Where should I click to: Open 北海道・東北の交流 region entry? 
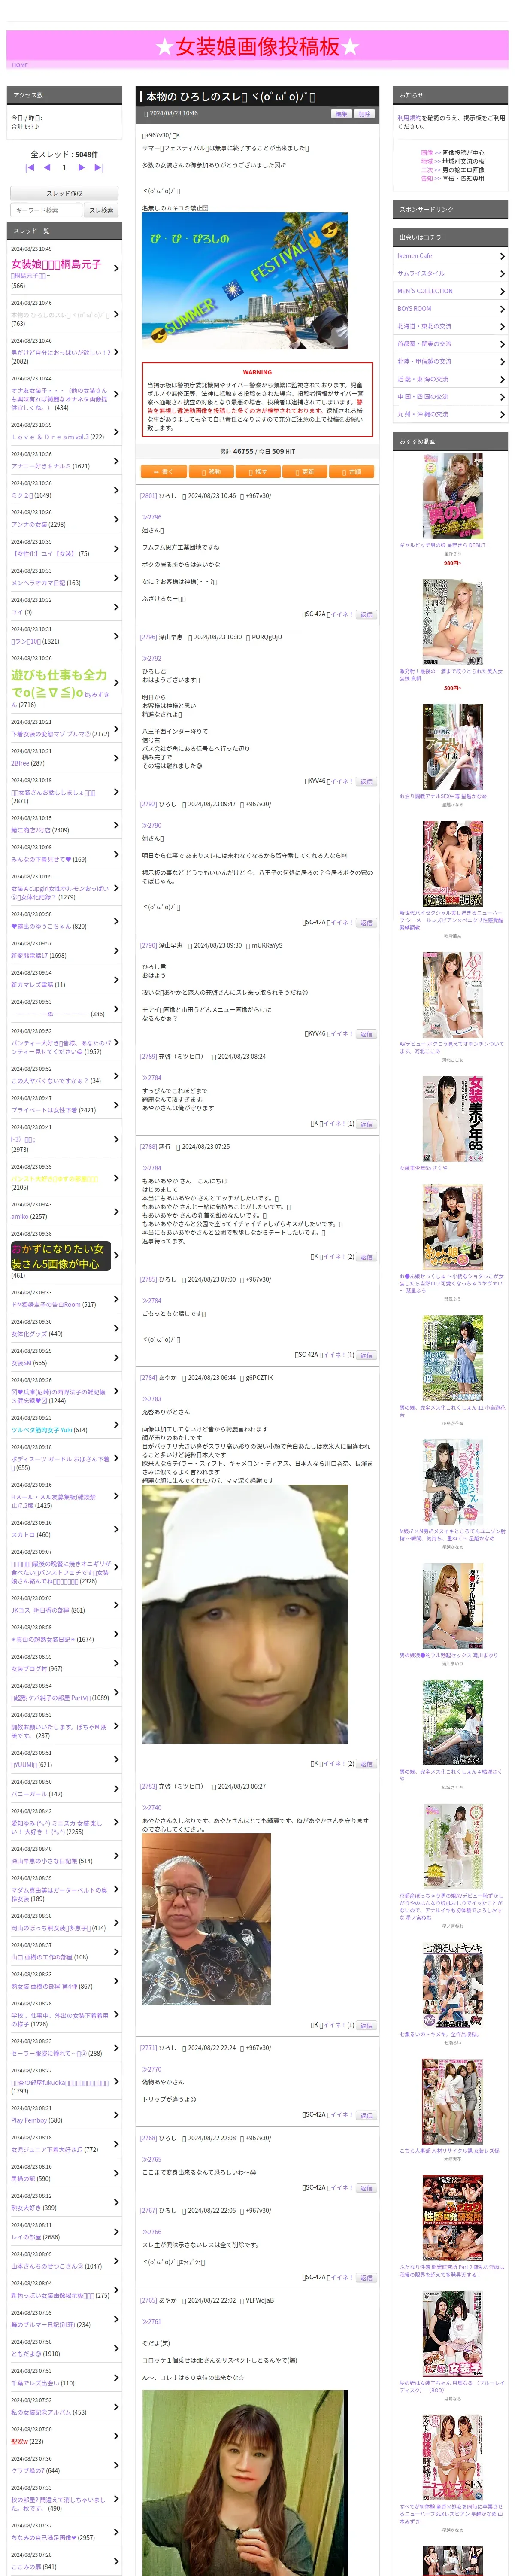pos(450,326)
